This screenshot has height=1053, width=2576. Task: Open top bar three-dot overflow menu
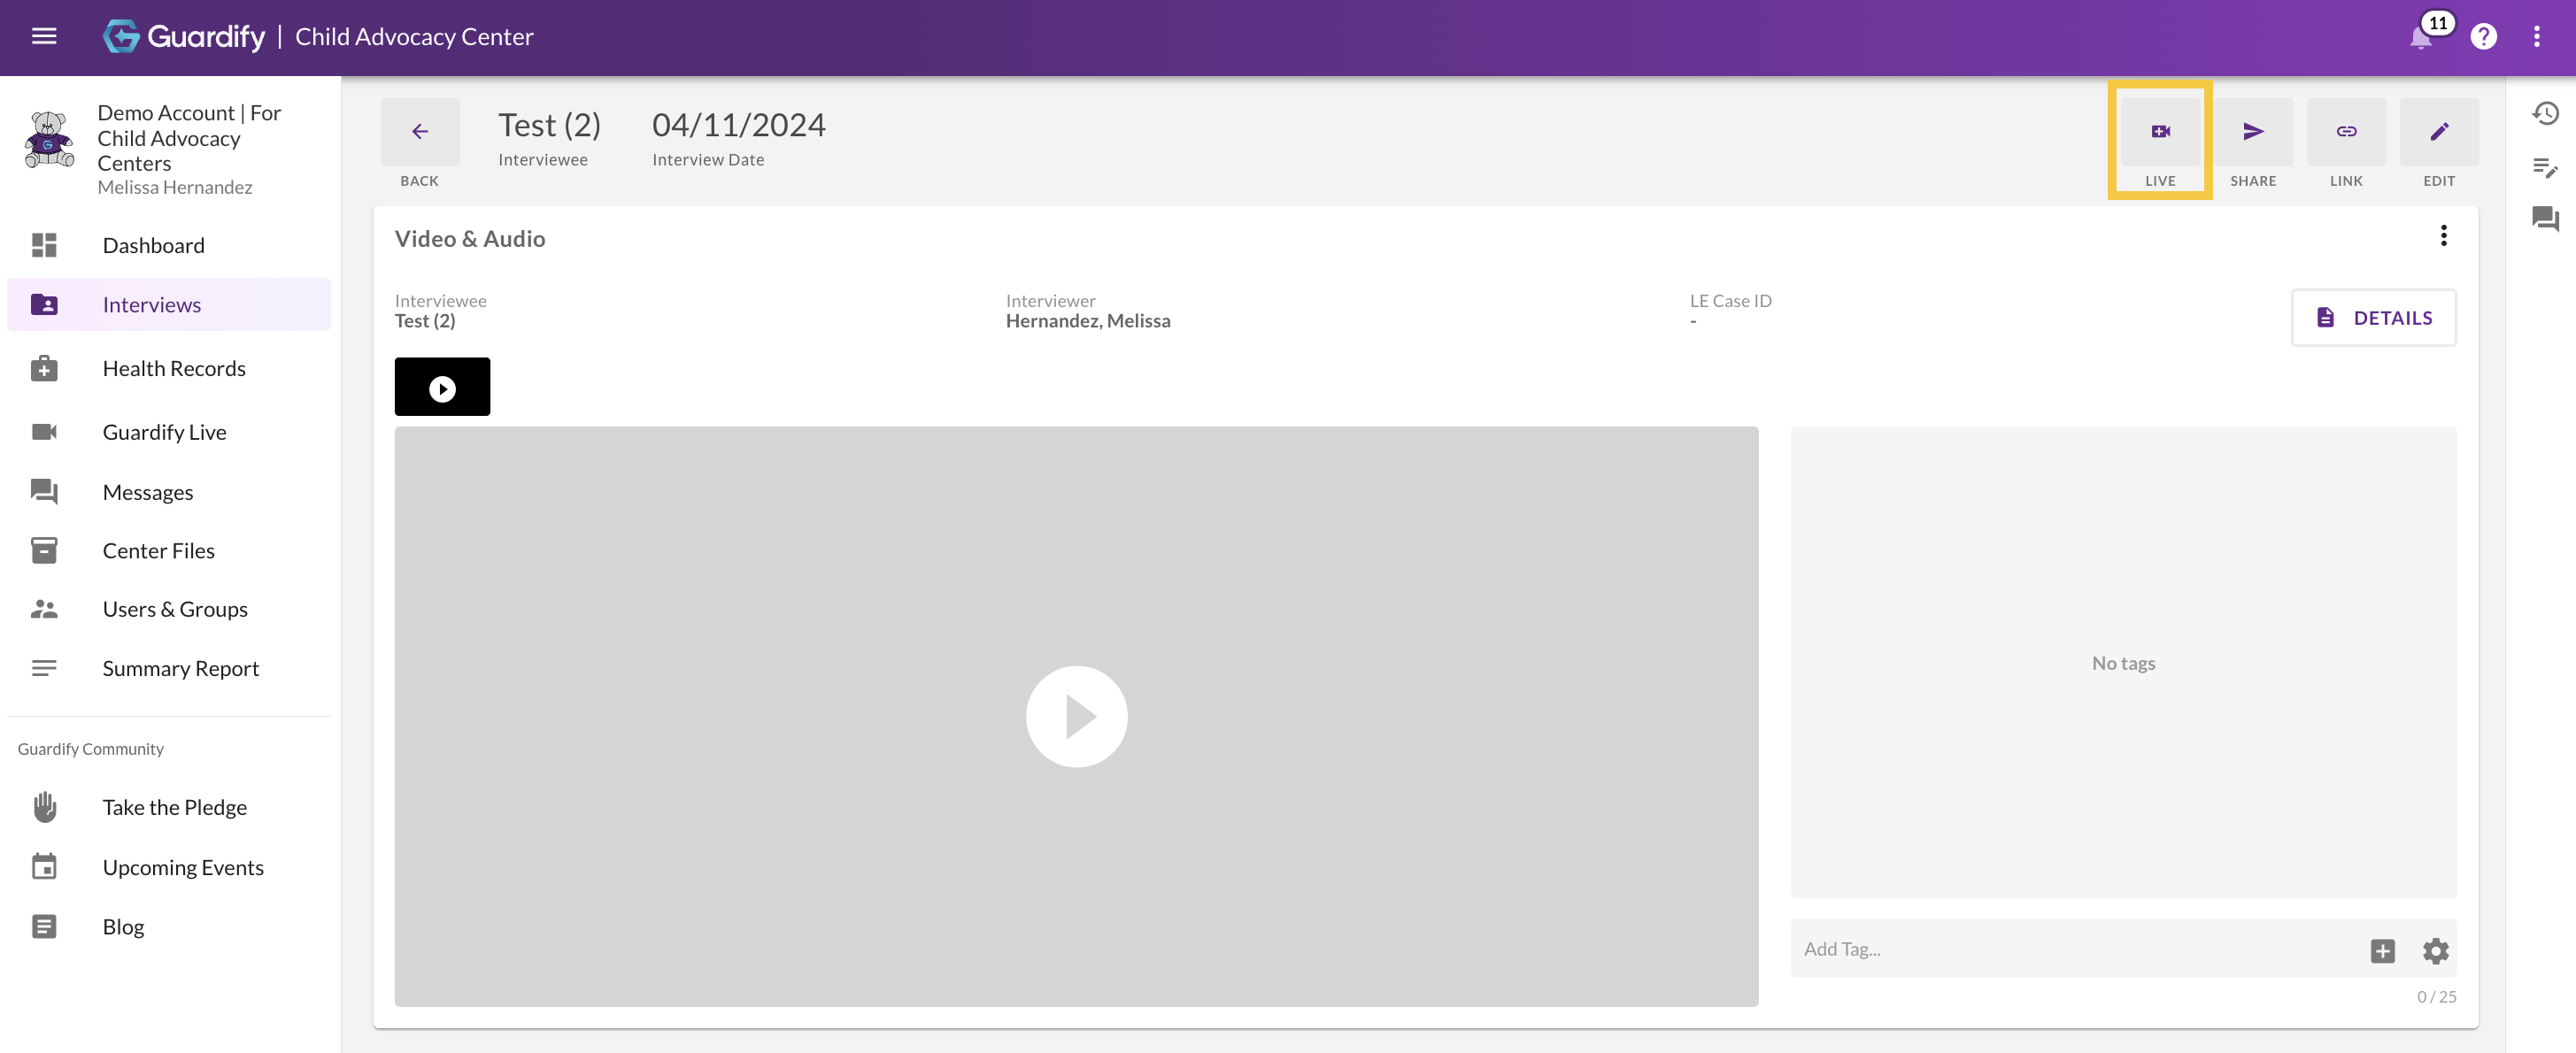click(2537, 37)
